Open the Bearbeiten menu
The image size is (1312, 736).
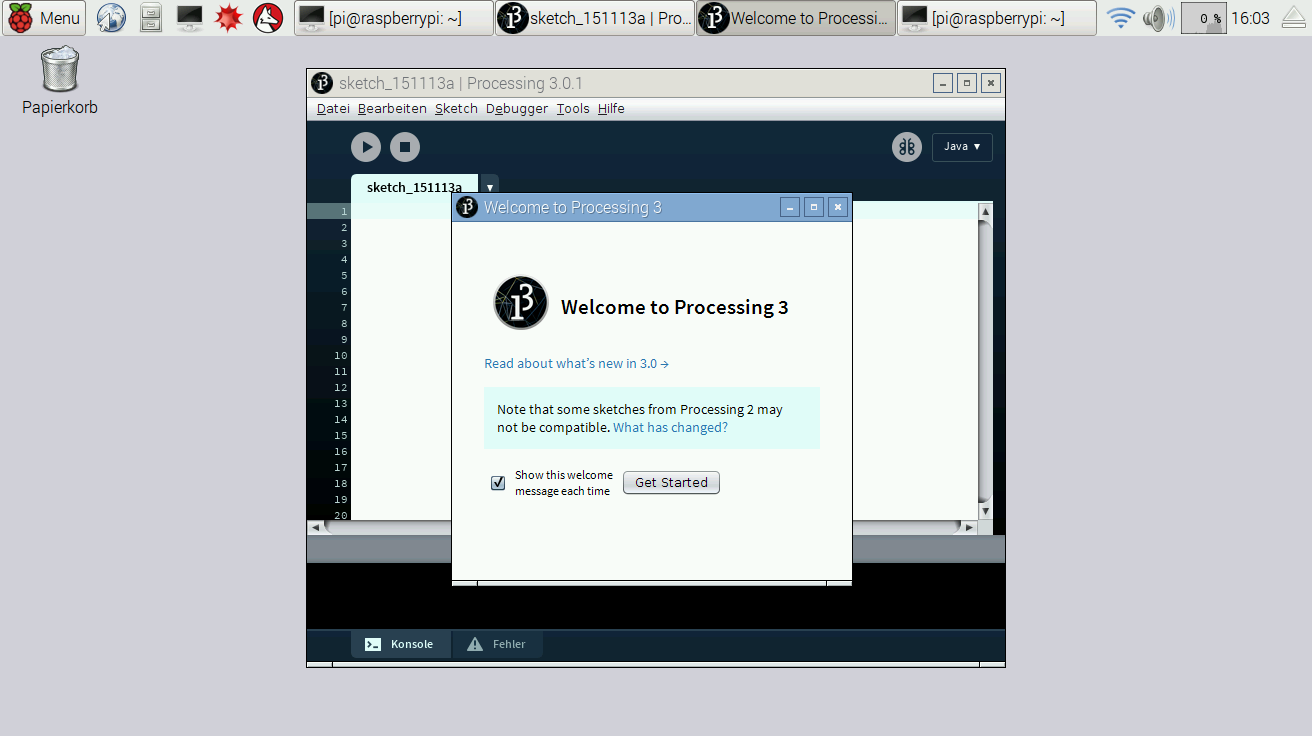coord(392,109)
